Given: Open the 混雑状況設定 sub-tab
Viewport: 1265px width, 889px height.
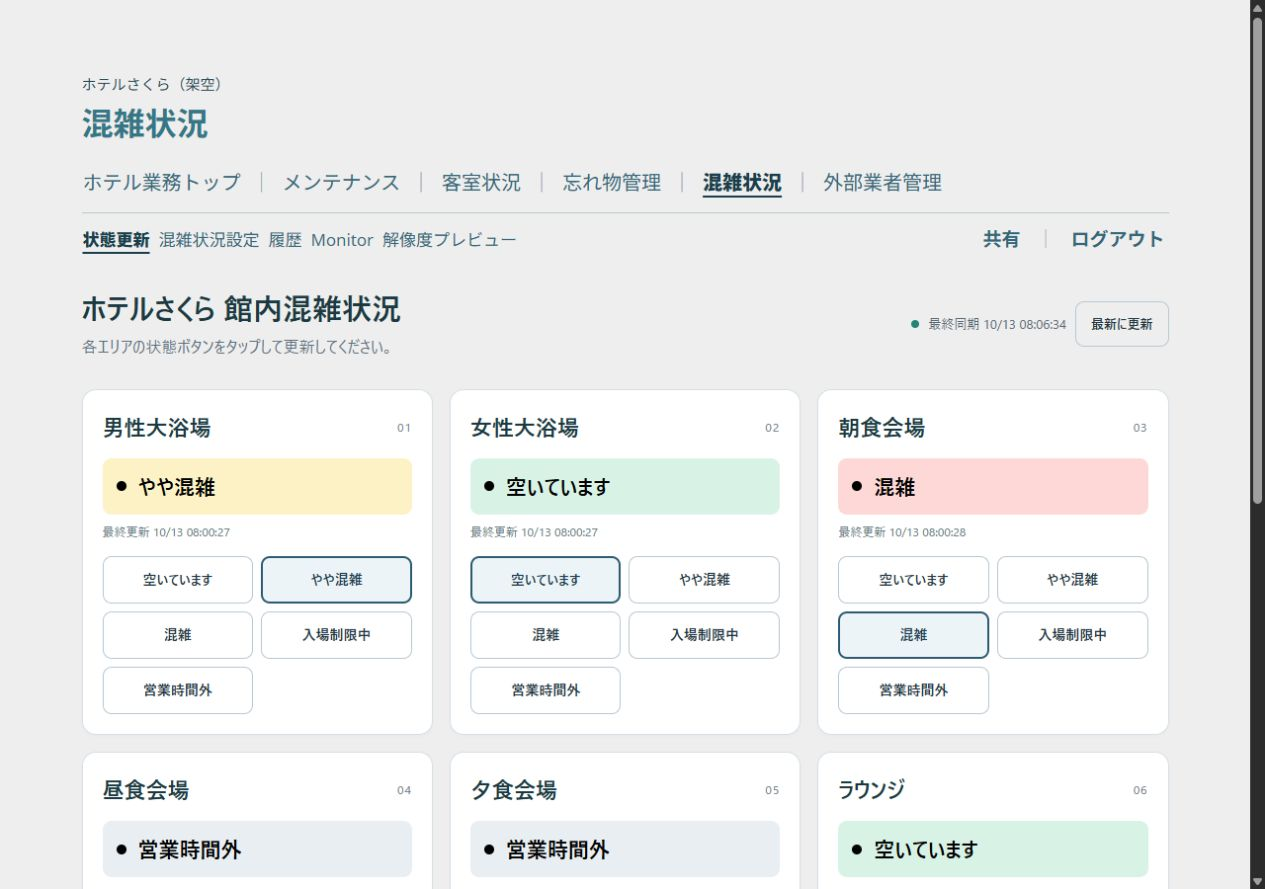Looking at the screenshot, I should (x=209, y=240).
